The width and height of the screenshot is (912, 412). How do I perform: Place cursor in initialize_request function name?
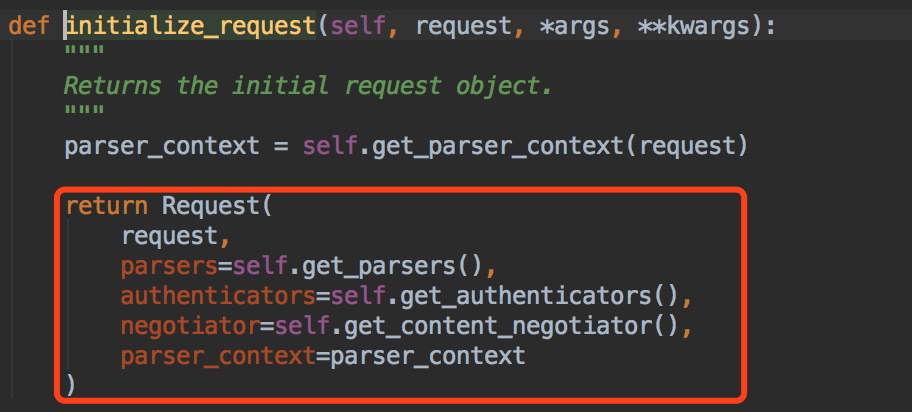click(190, 25)
